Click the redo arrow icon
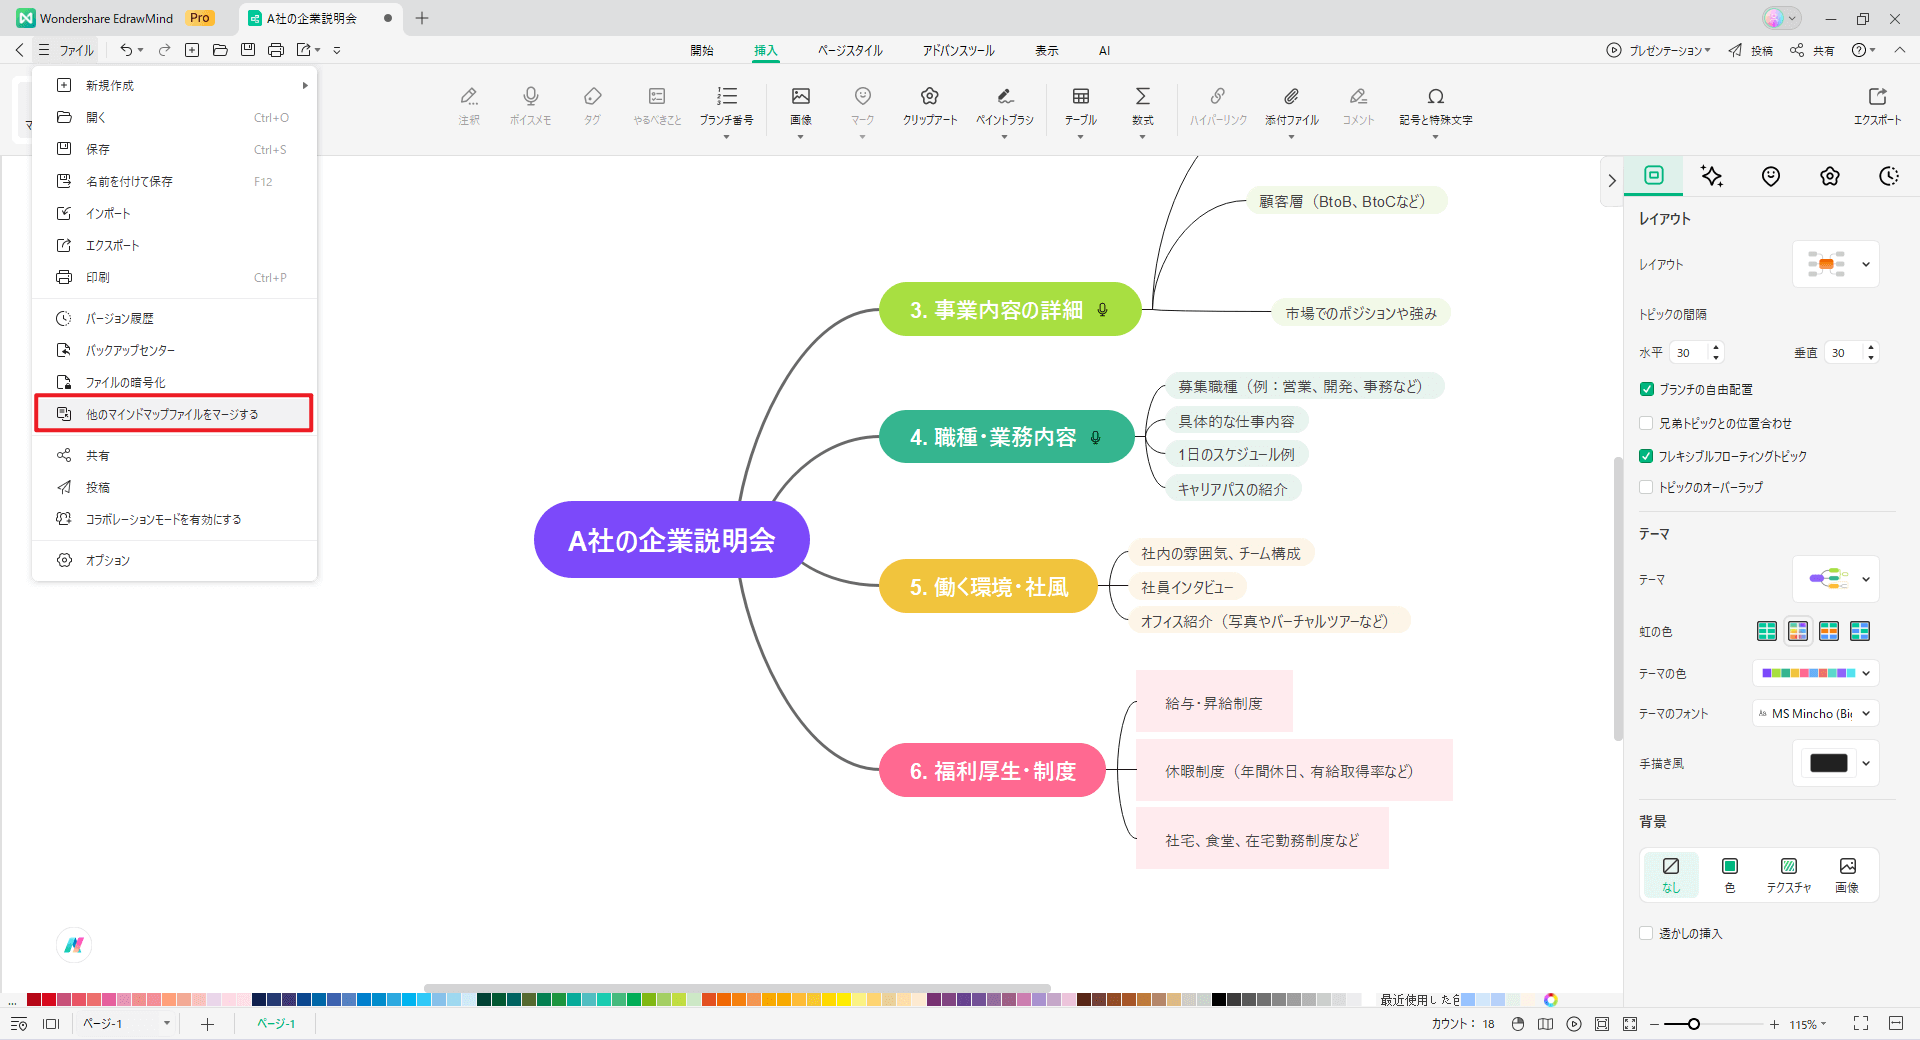 coord(164,50)
